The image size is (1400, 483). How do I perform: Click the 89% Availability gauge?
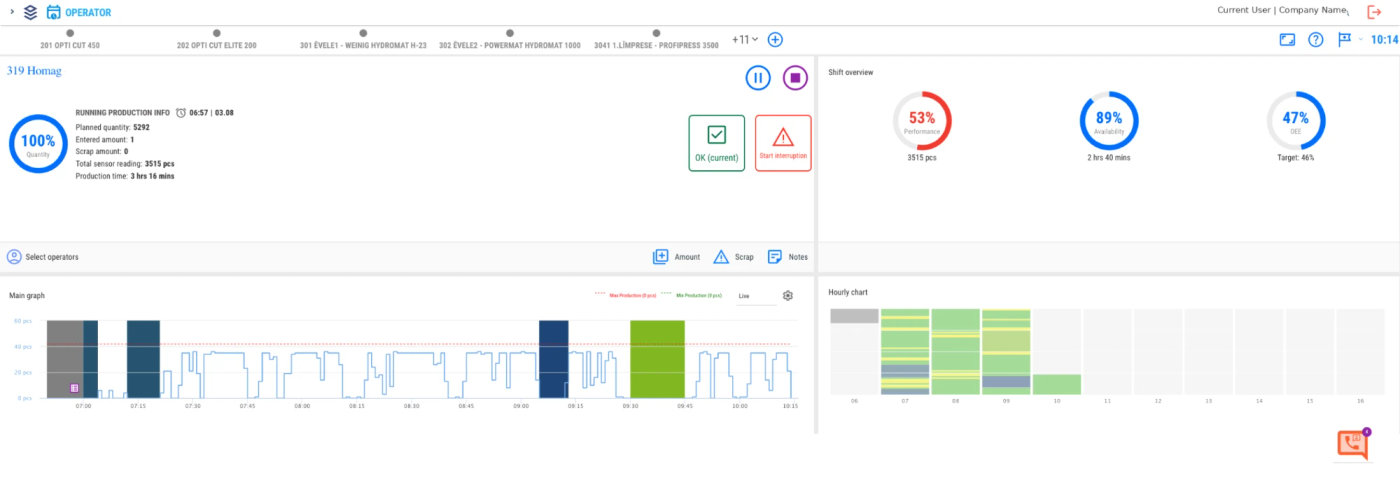pos(1109,121)
